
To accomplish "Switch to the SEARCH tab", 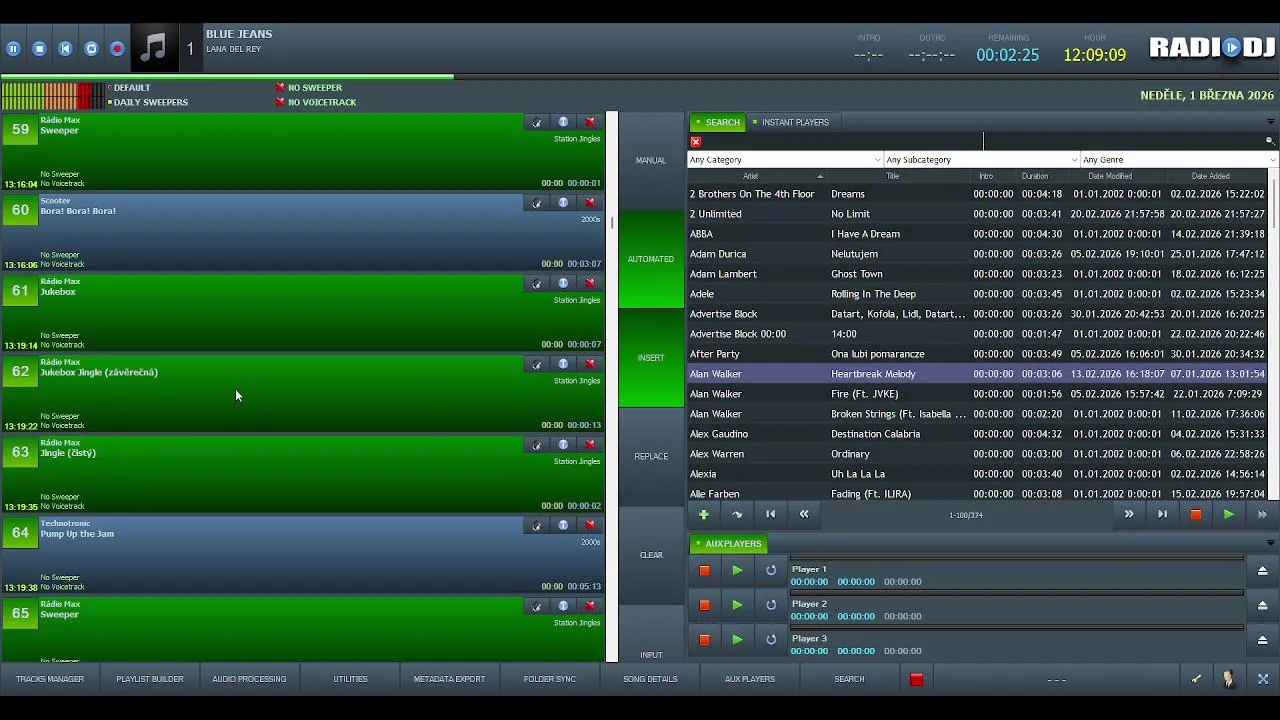I will pyautogui.click(x=718, y=122).
